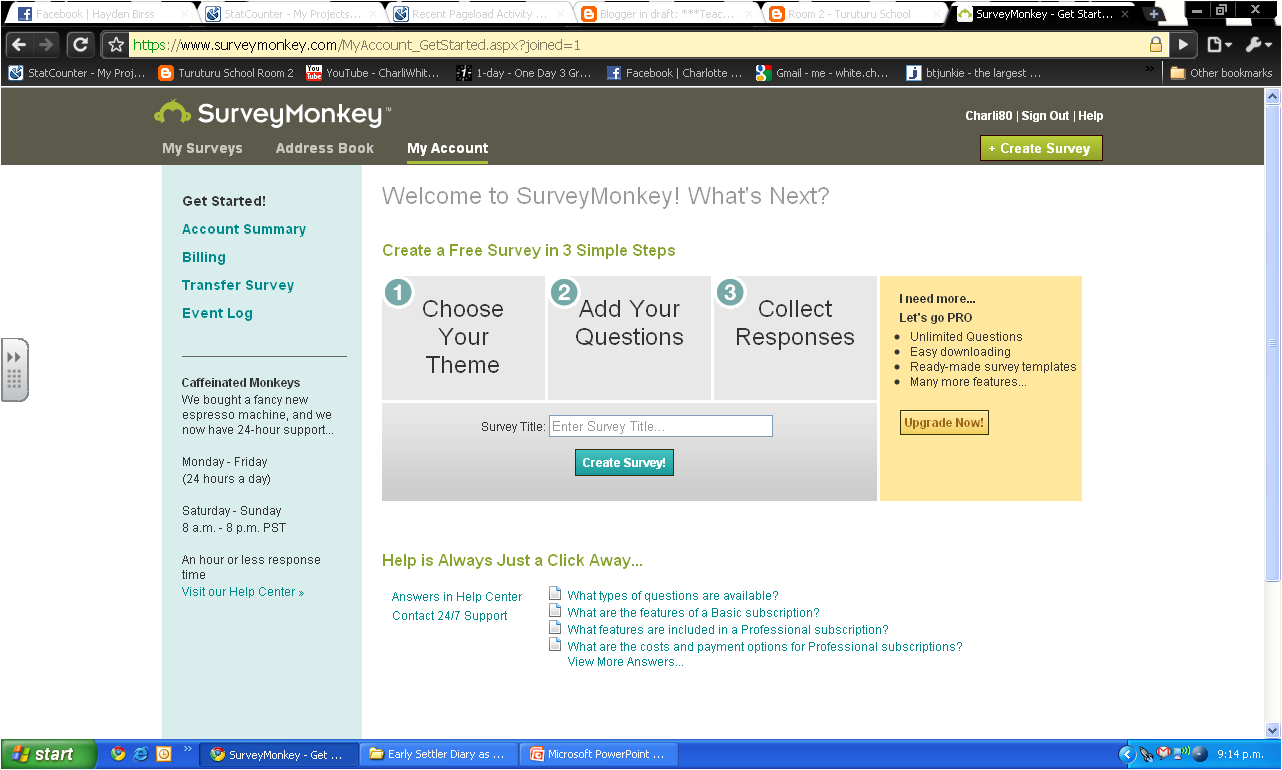Click the Go arrow beside the address bar
Screen dimensions: 1282x770
[x=1183, y=45]
